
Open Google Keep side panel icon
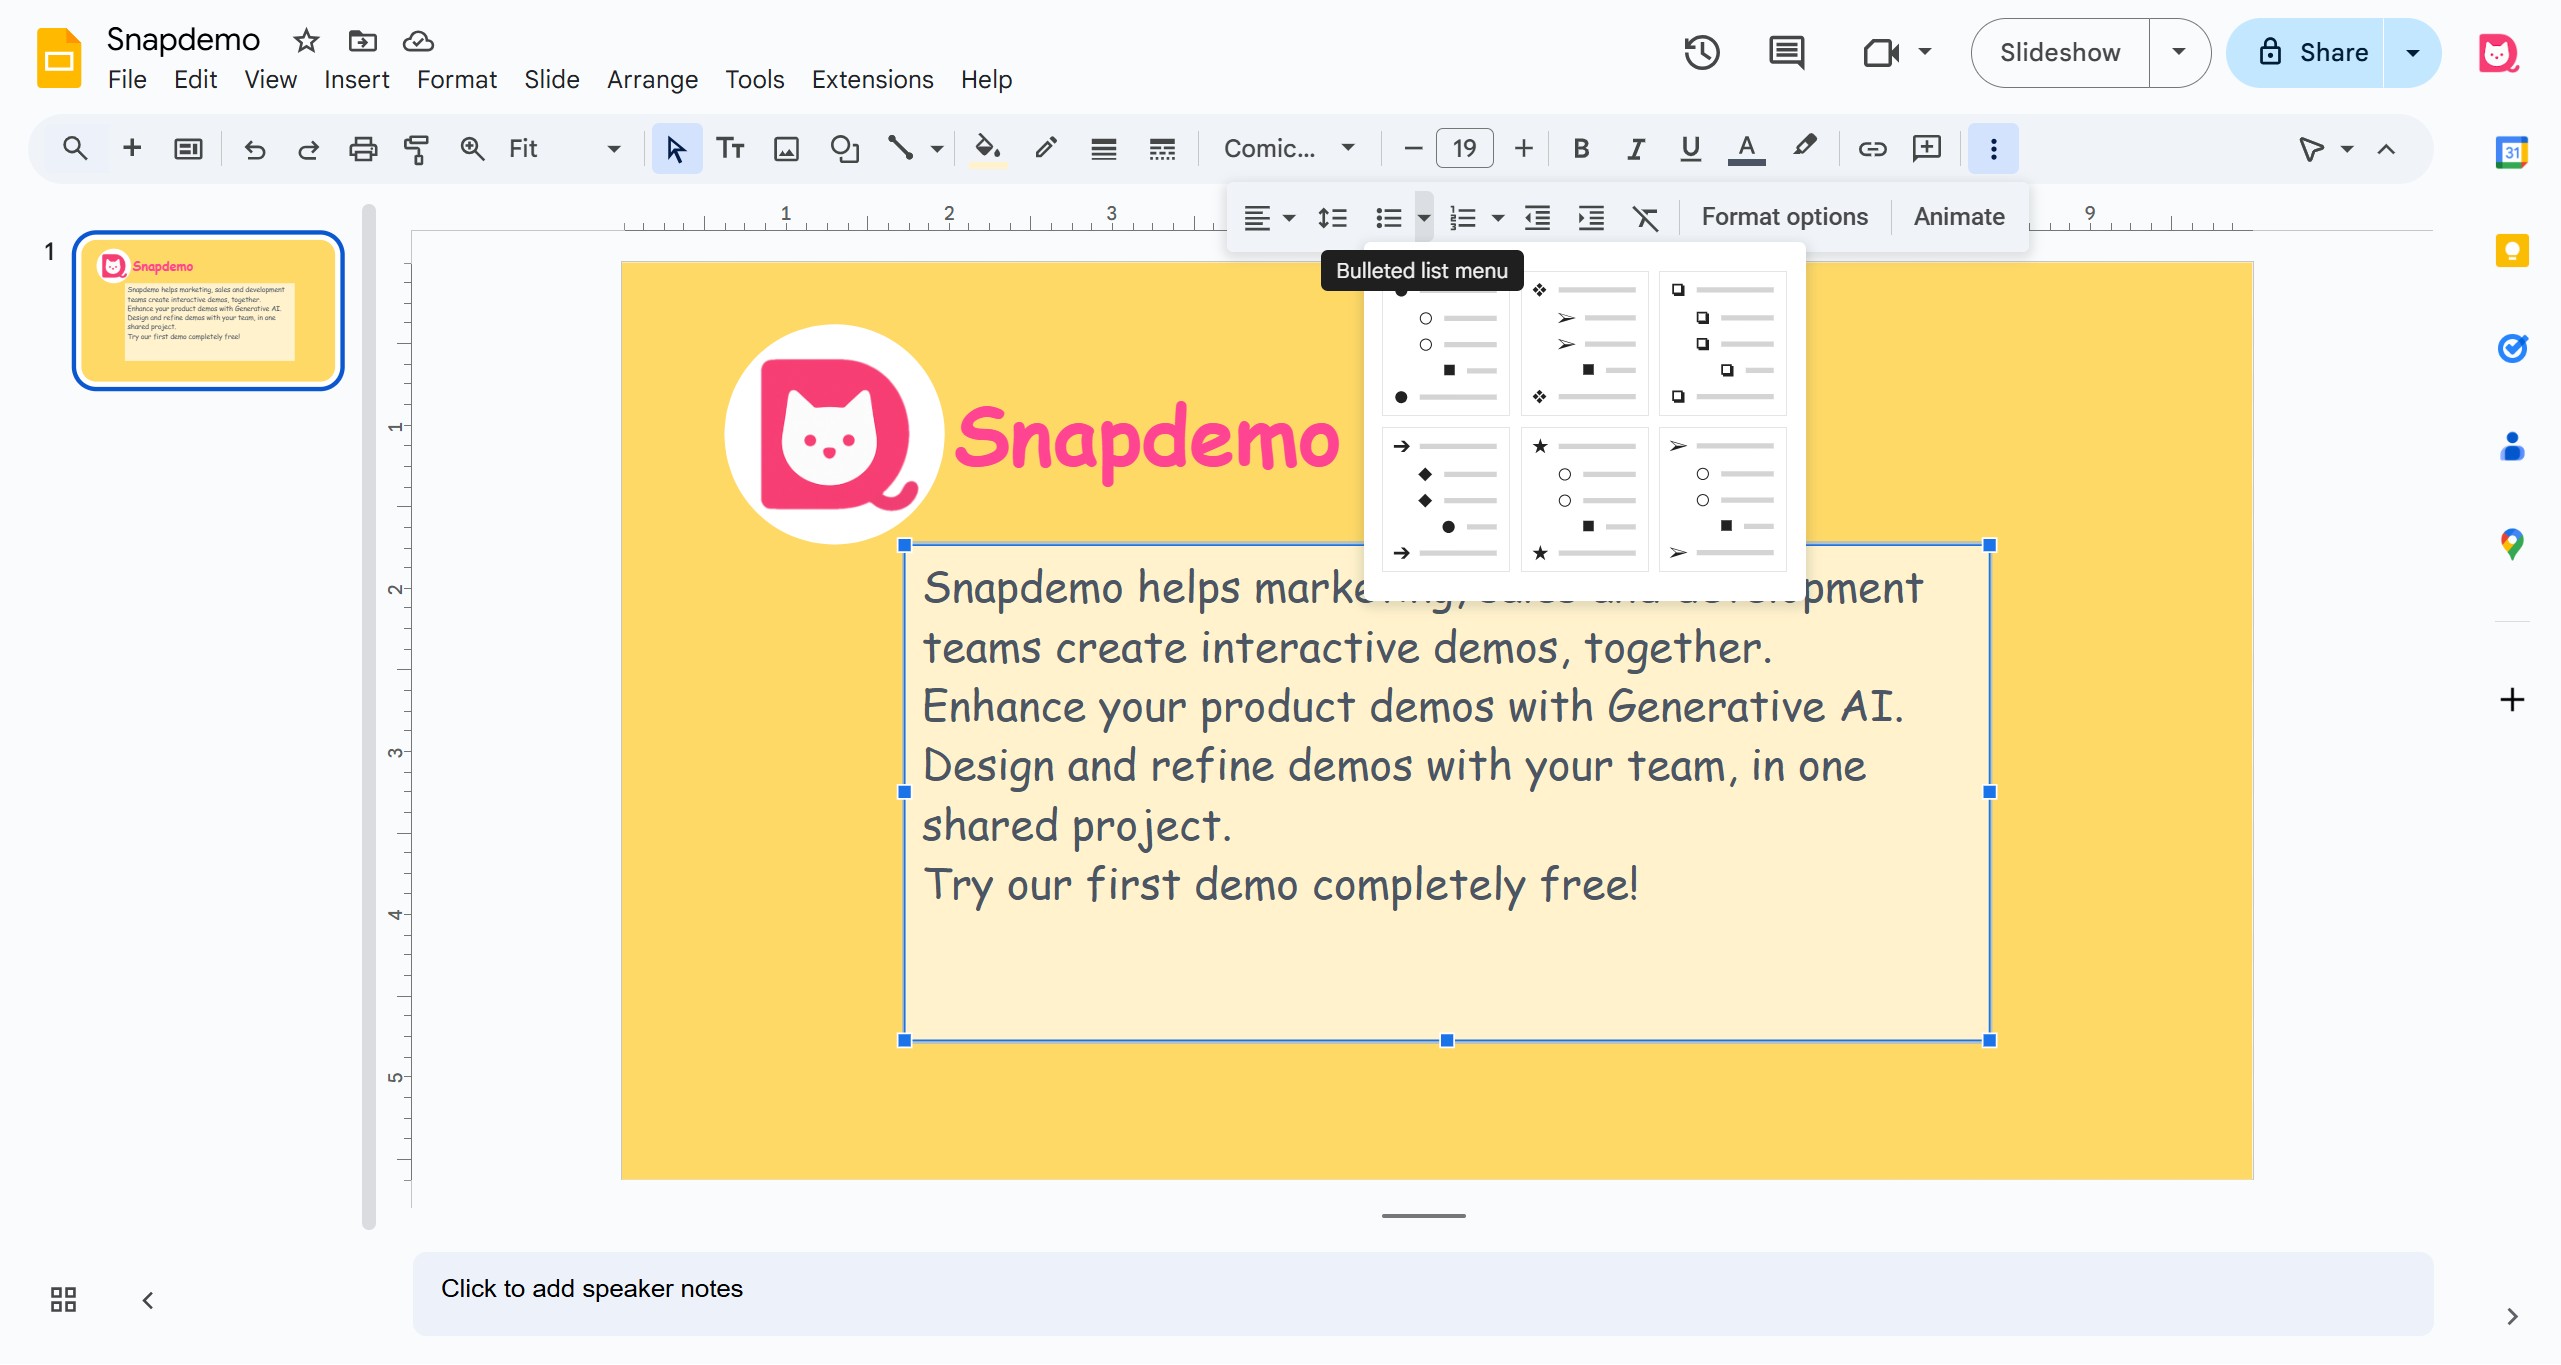point(2512,250)
